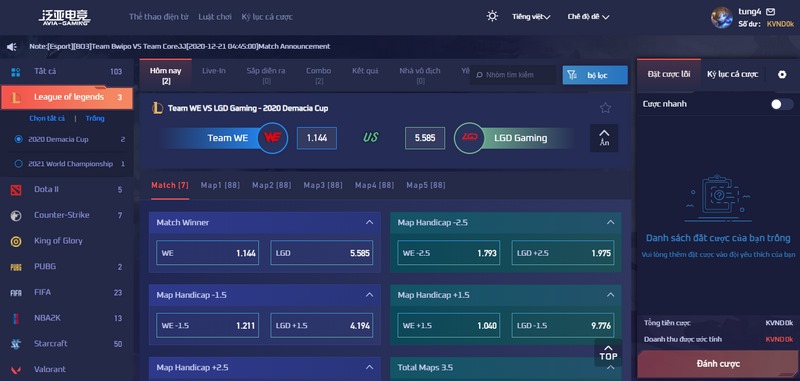The image size is (800, 381).
Task: Collapse match details with Ẩn button
Action: tap(604, 138)
